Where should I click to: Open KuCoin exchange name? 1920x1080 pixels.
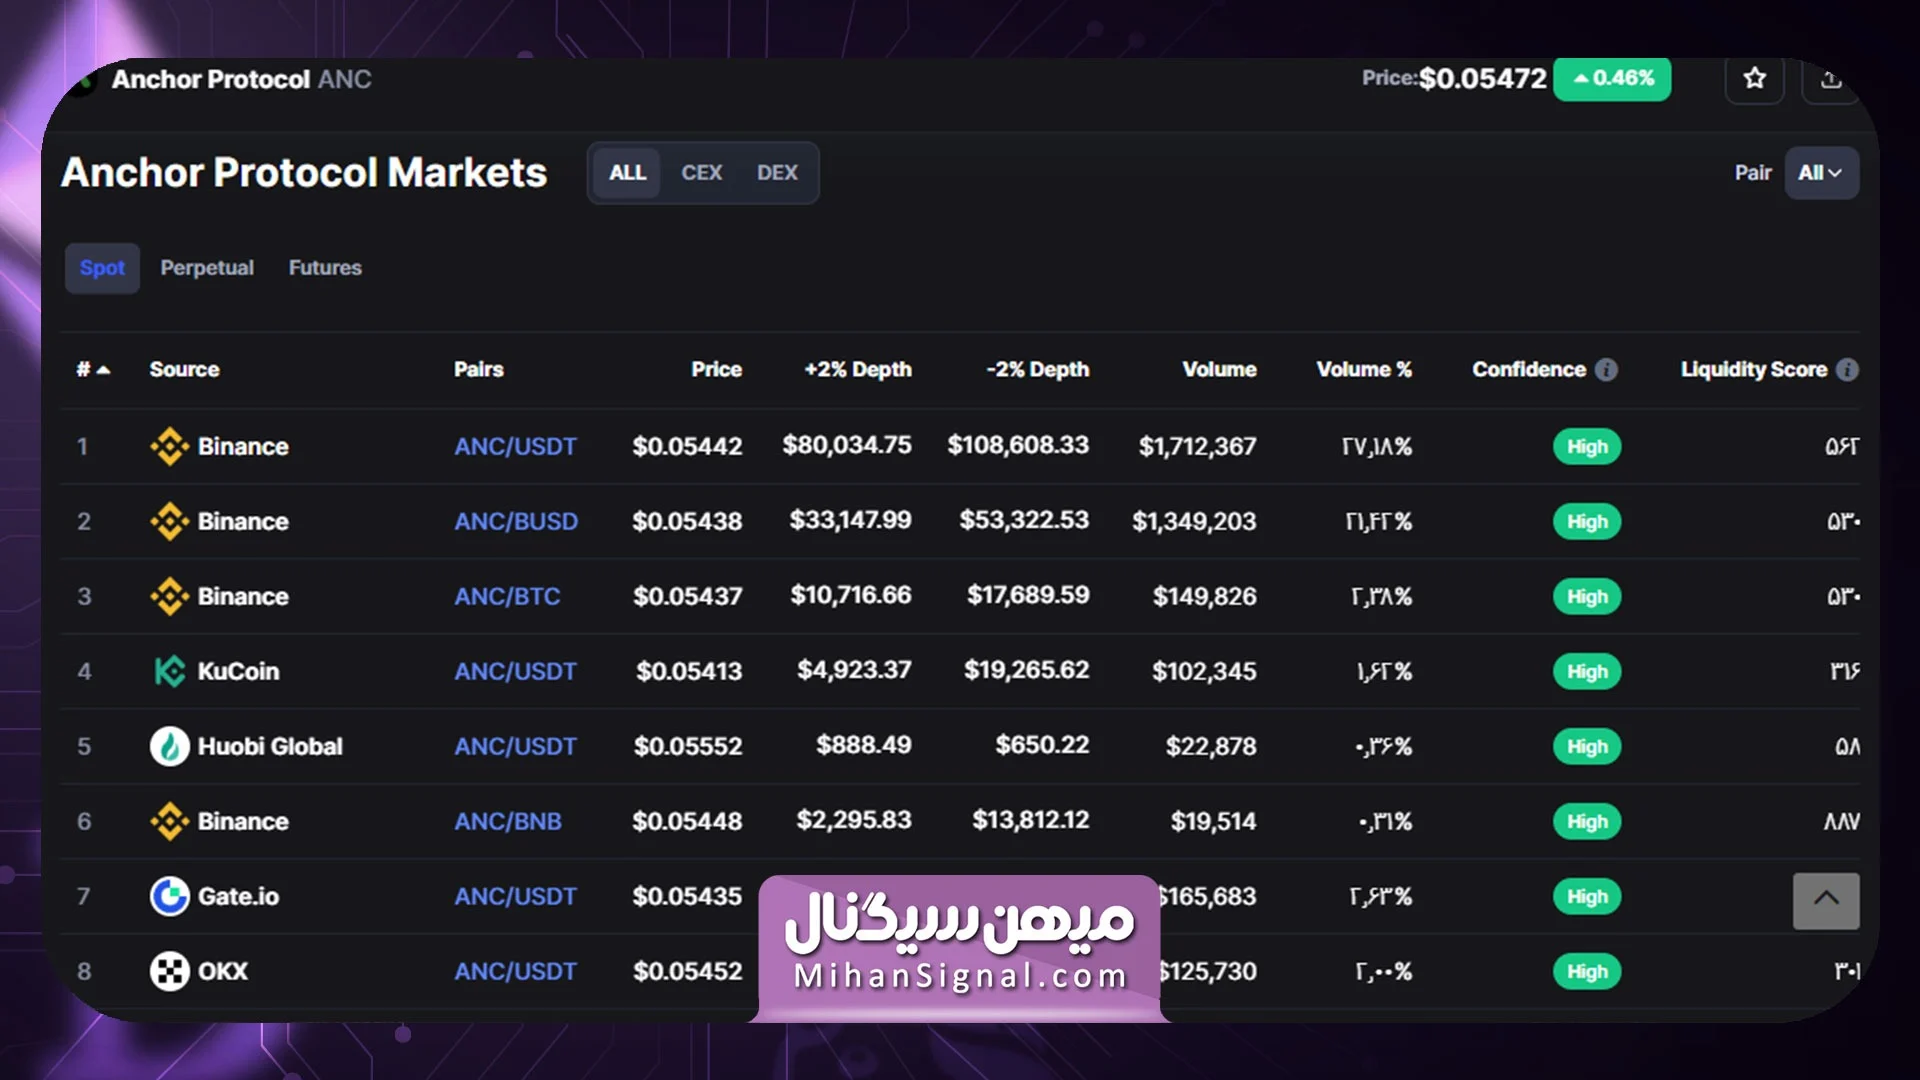coord(238,672)
